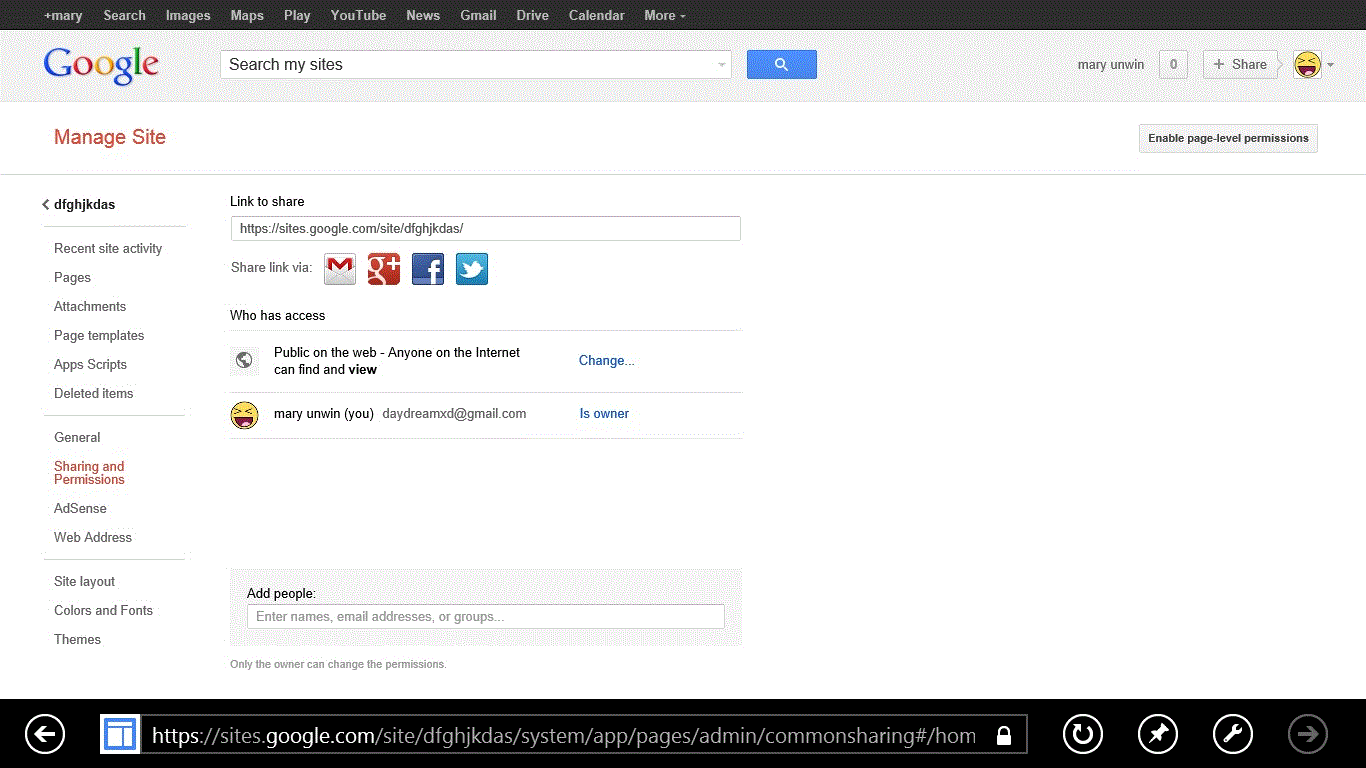Open Recent site activity in sidebar
Image resolution: width=1366 pixels, height=768 pixels.
click(108, 248)
